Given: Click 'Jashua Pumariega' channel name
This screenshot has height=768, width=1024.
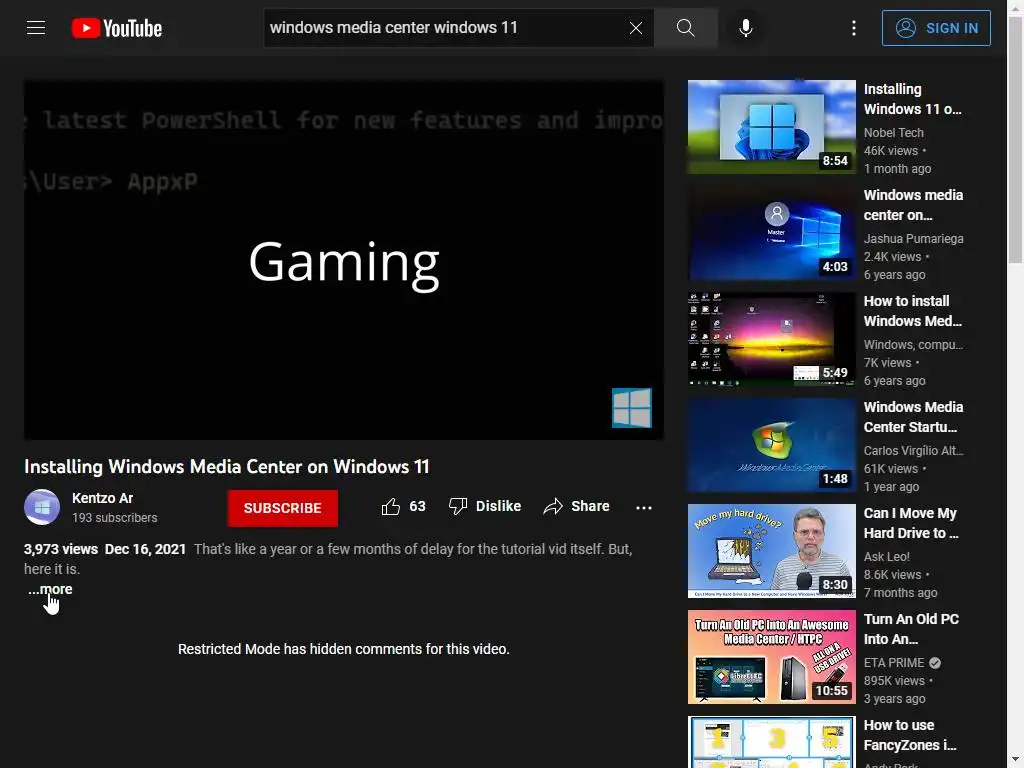Looking at the screenshot, I should point(913,238).
